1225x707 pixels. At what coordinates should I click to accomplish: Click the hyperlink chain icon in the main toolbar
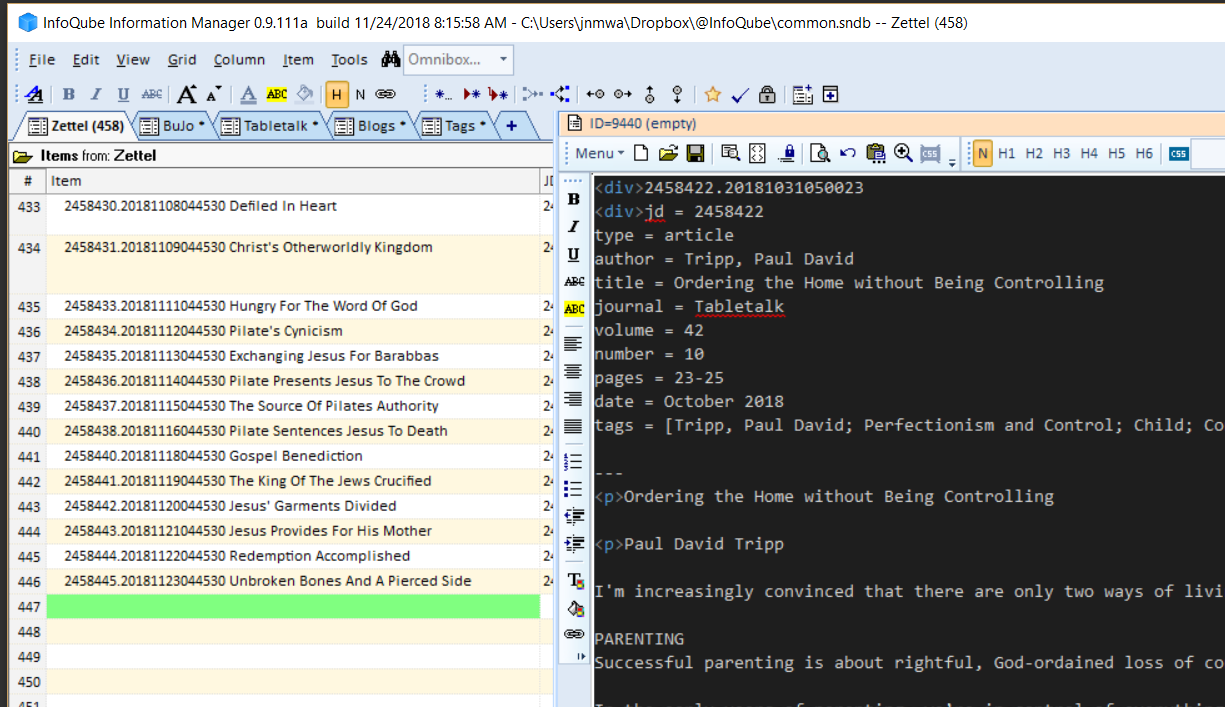point(385,94)
